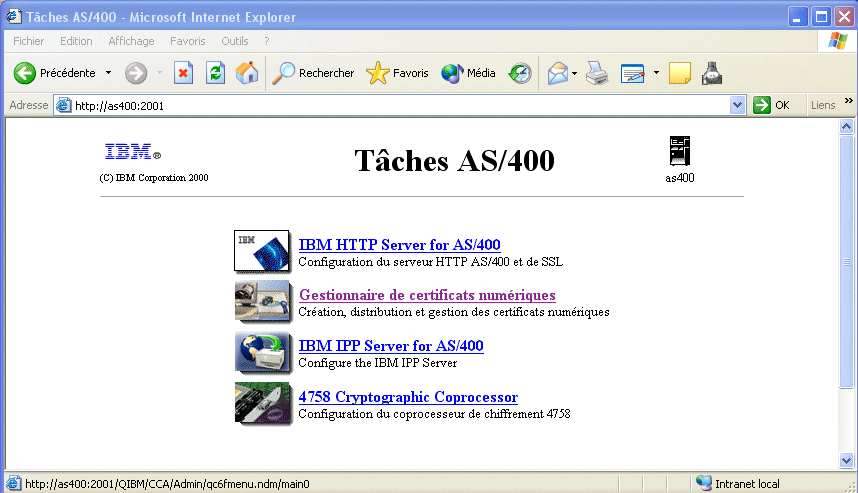Click the IBM logo on the page

132,151
